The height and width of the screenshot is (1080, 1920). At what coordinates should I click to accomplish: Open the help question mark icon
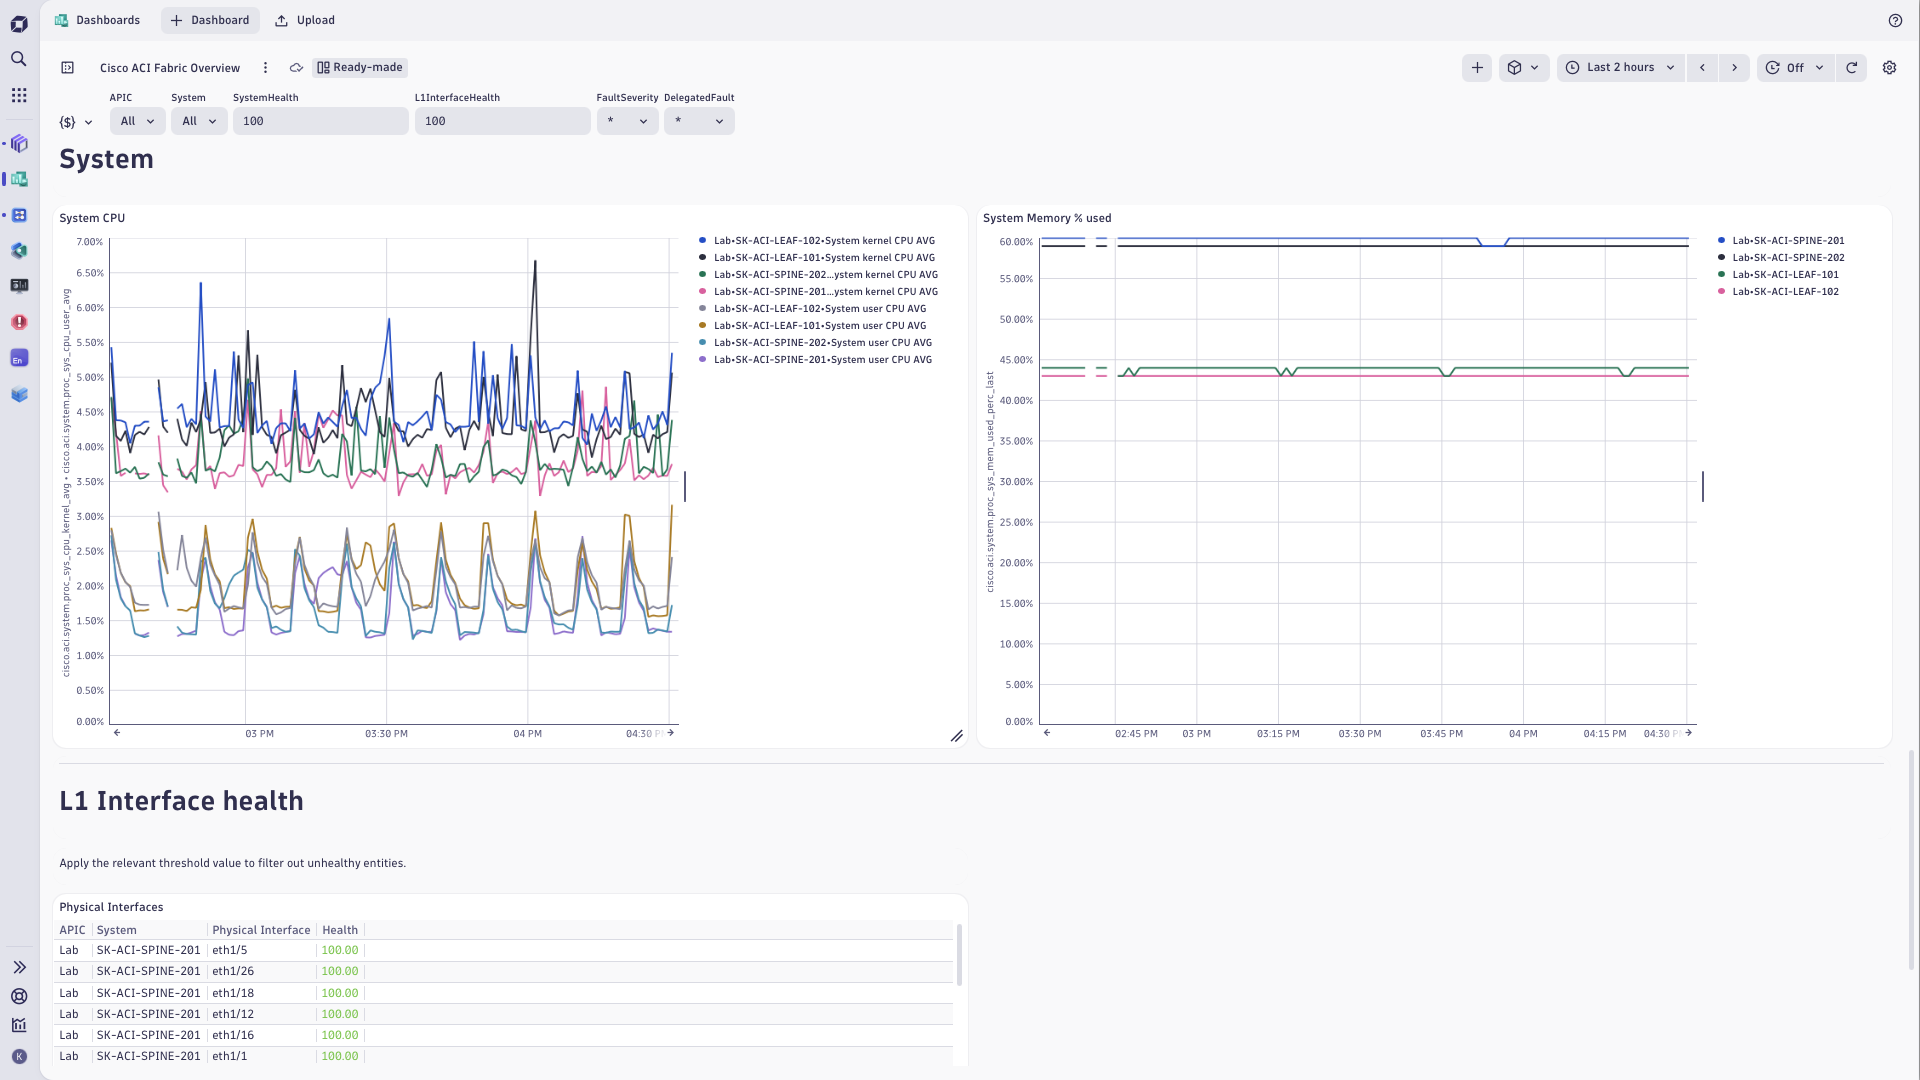pyautogui.click(x=1896, y=20)
